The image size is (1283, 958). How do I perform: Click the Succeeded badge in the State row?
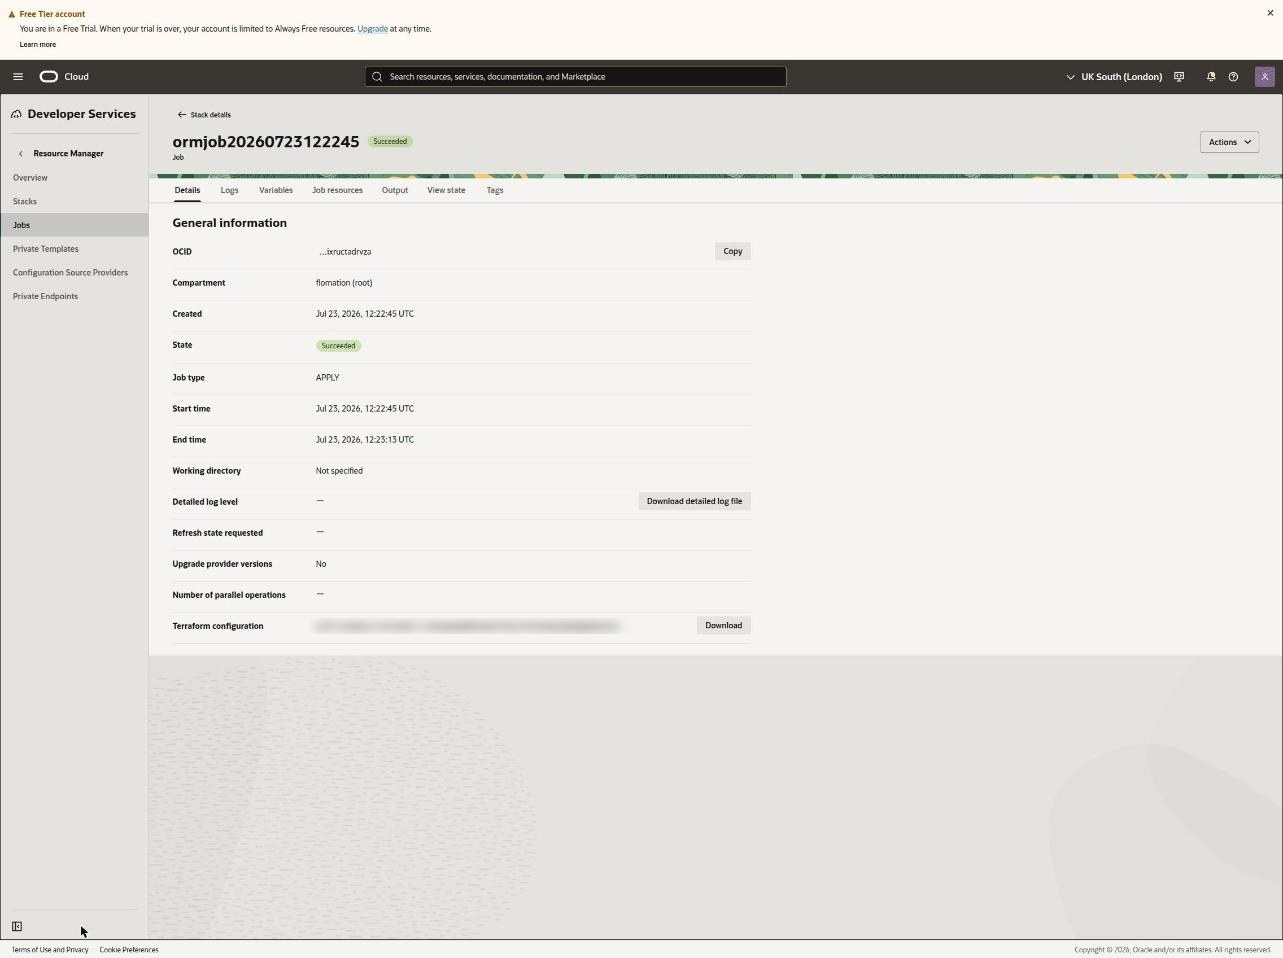pyautogui.click(x=338, y=346)
